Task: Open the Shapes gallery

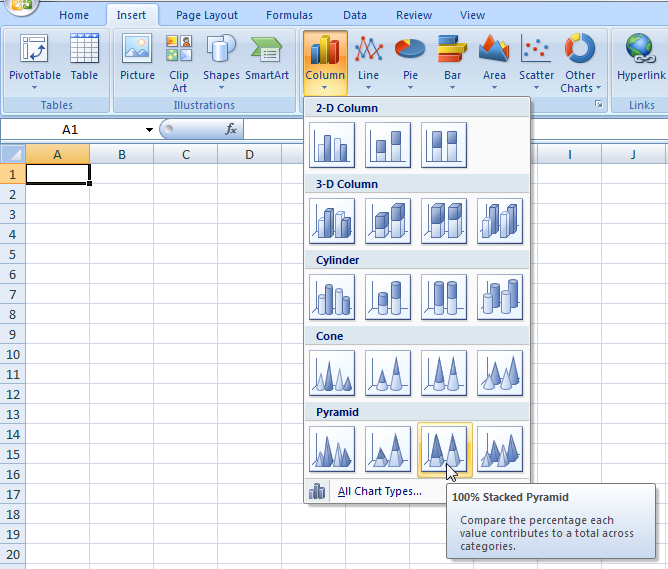Action: (x=221, y=62)
